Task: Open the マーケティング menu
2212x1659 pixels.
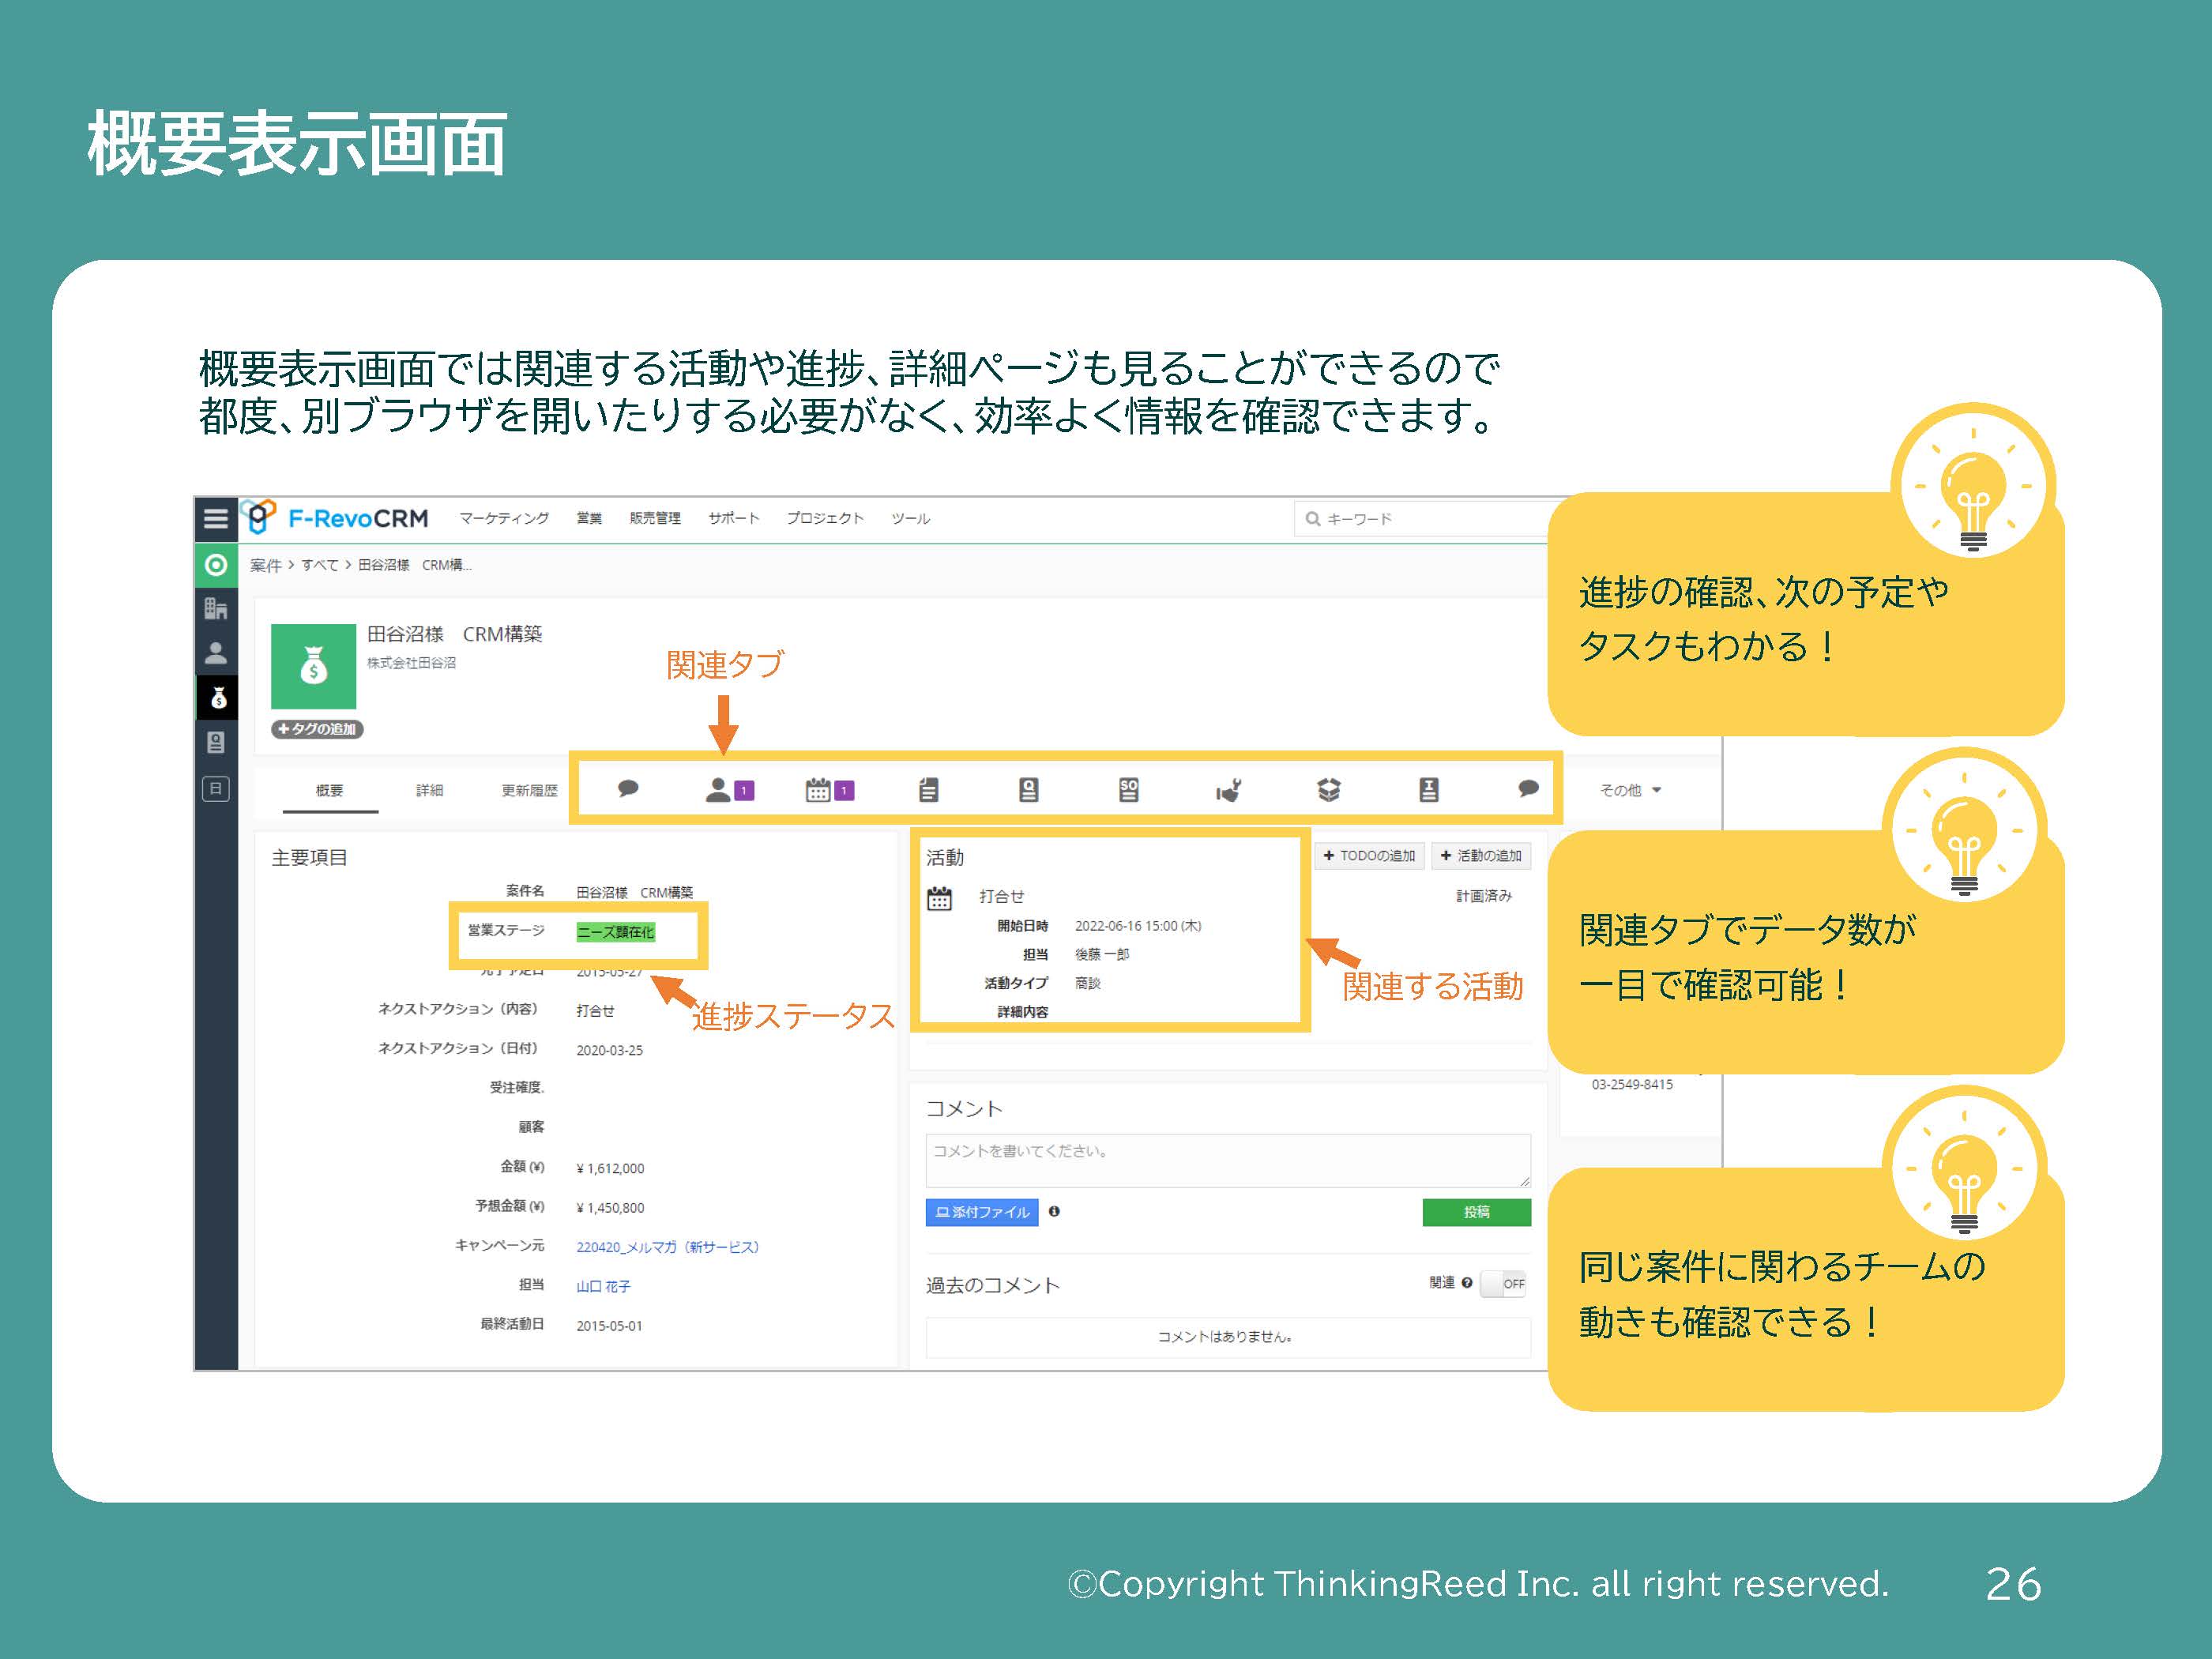Action: point(505,518)
